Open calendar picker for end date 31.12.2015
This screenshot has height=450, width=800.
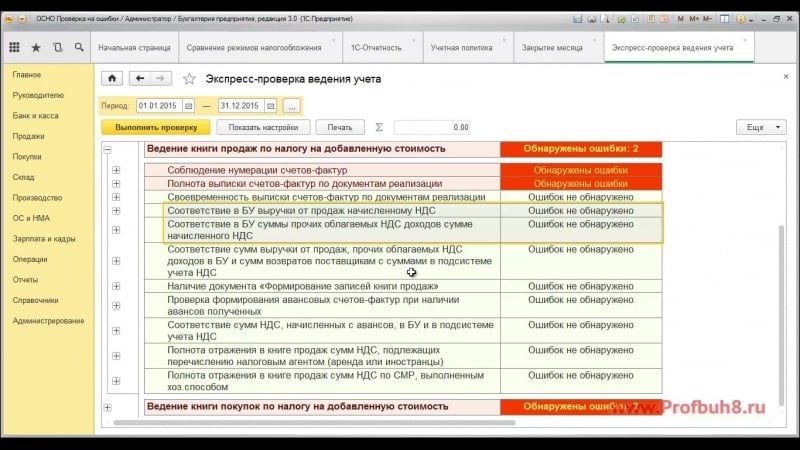click(x=270, y=106)
